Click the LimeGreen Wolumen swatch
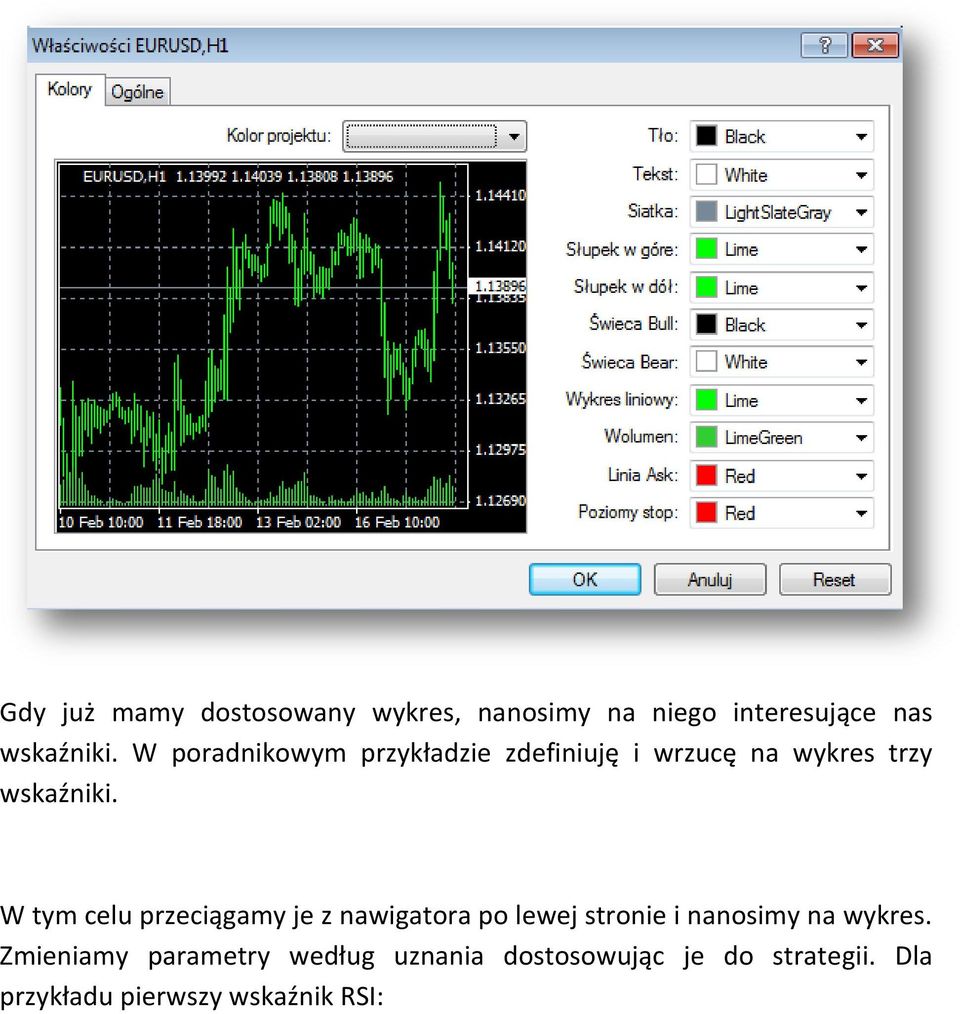The width and height of the screenshot is (960, 1014). [706, 438]
